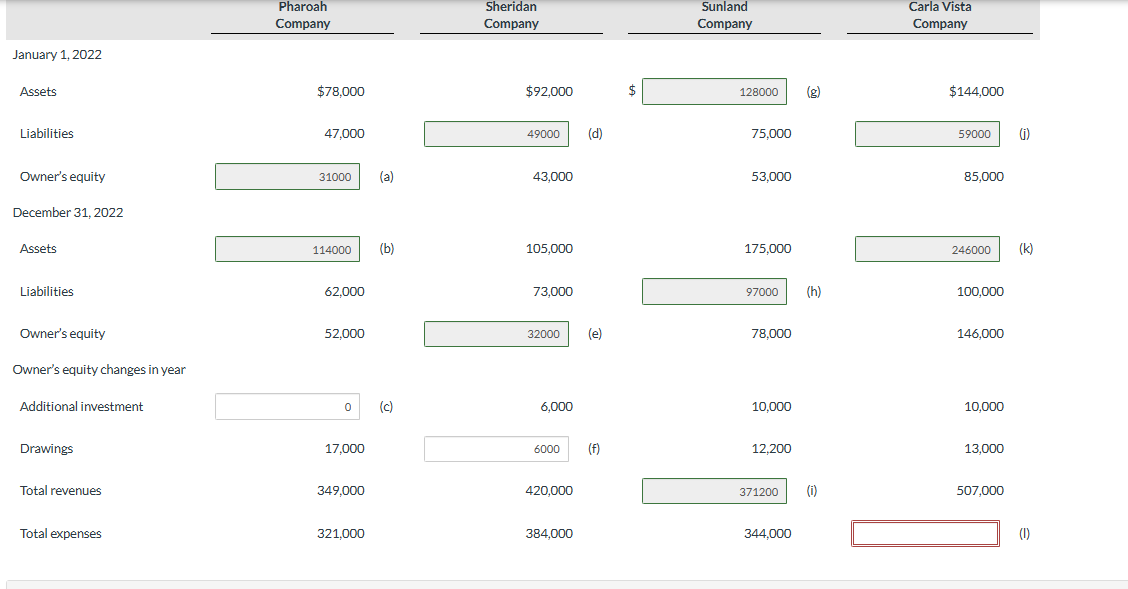1128x589 pixels.
Task: Click Carla Vista December liabilities 100,000
Action: (980, 291)
